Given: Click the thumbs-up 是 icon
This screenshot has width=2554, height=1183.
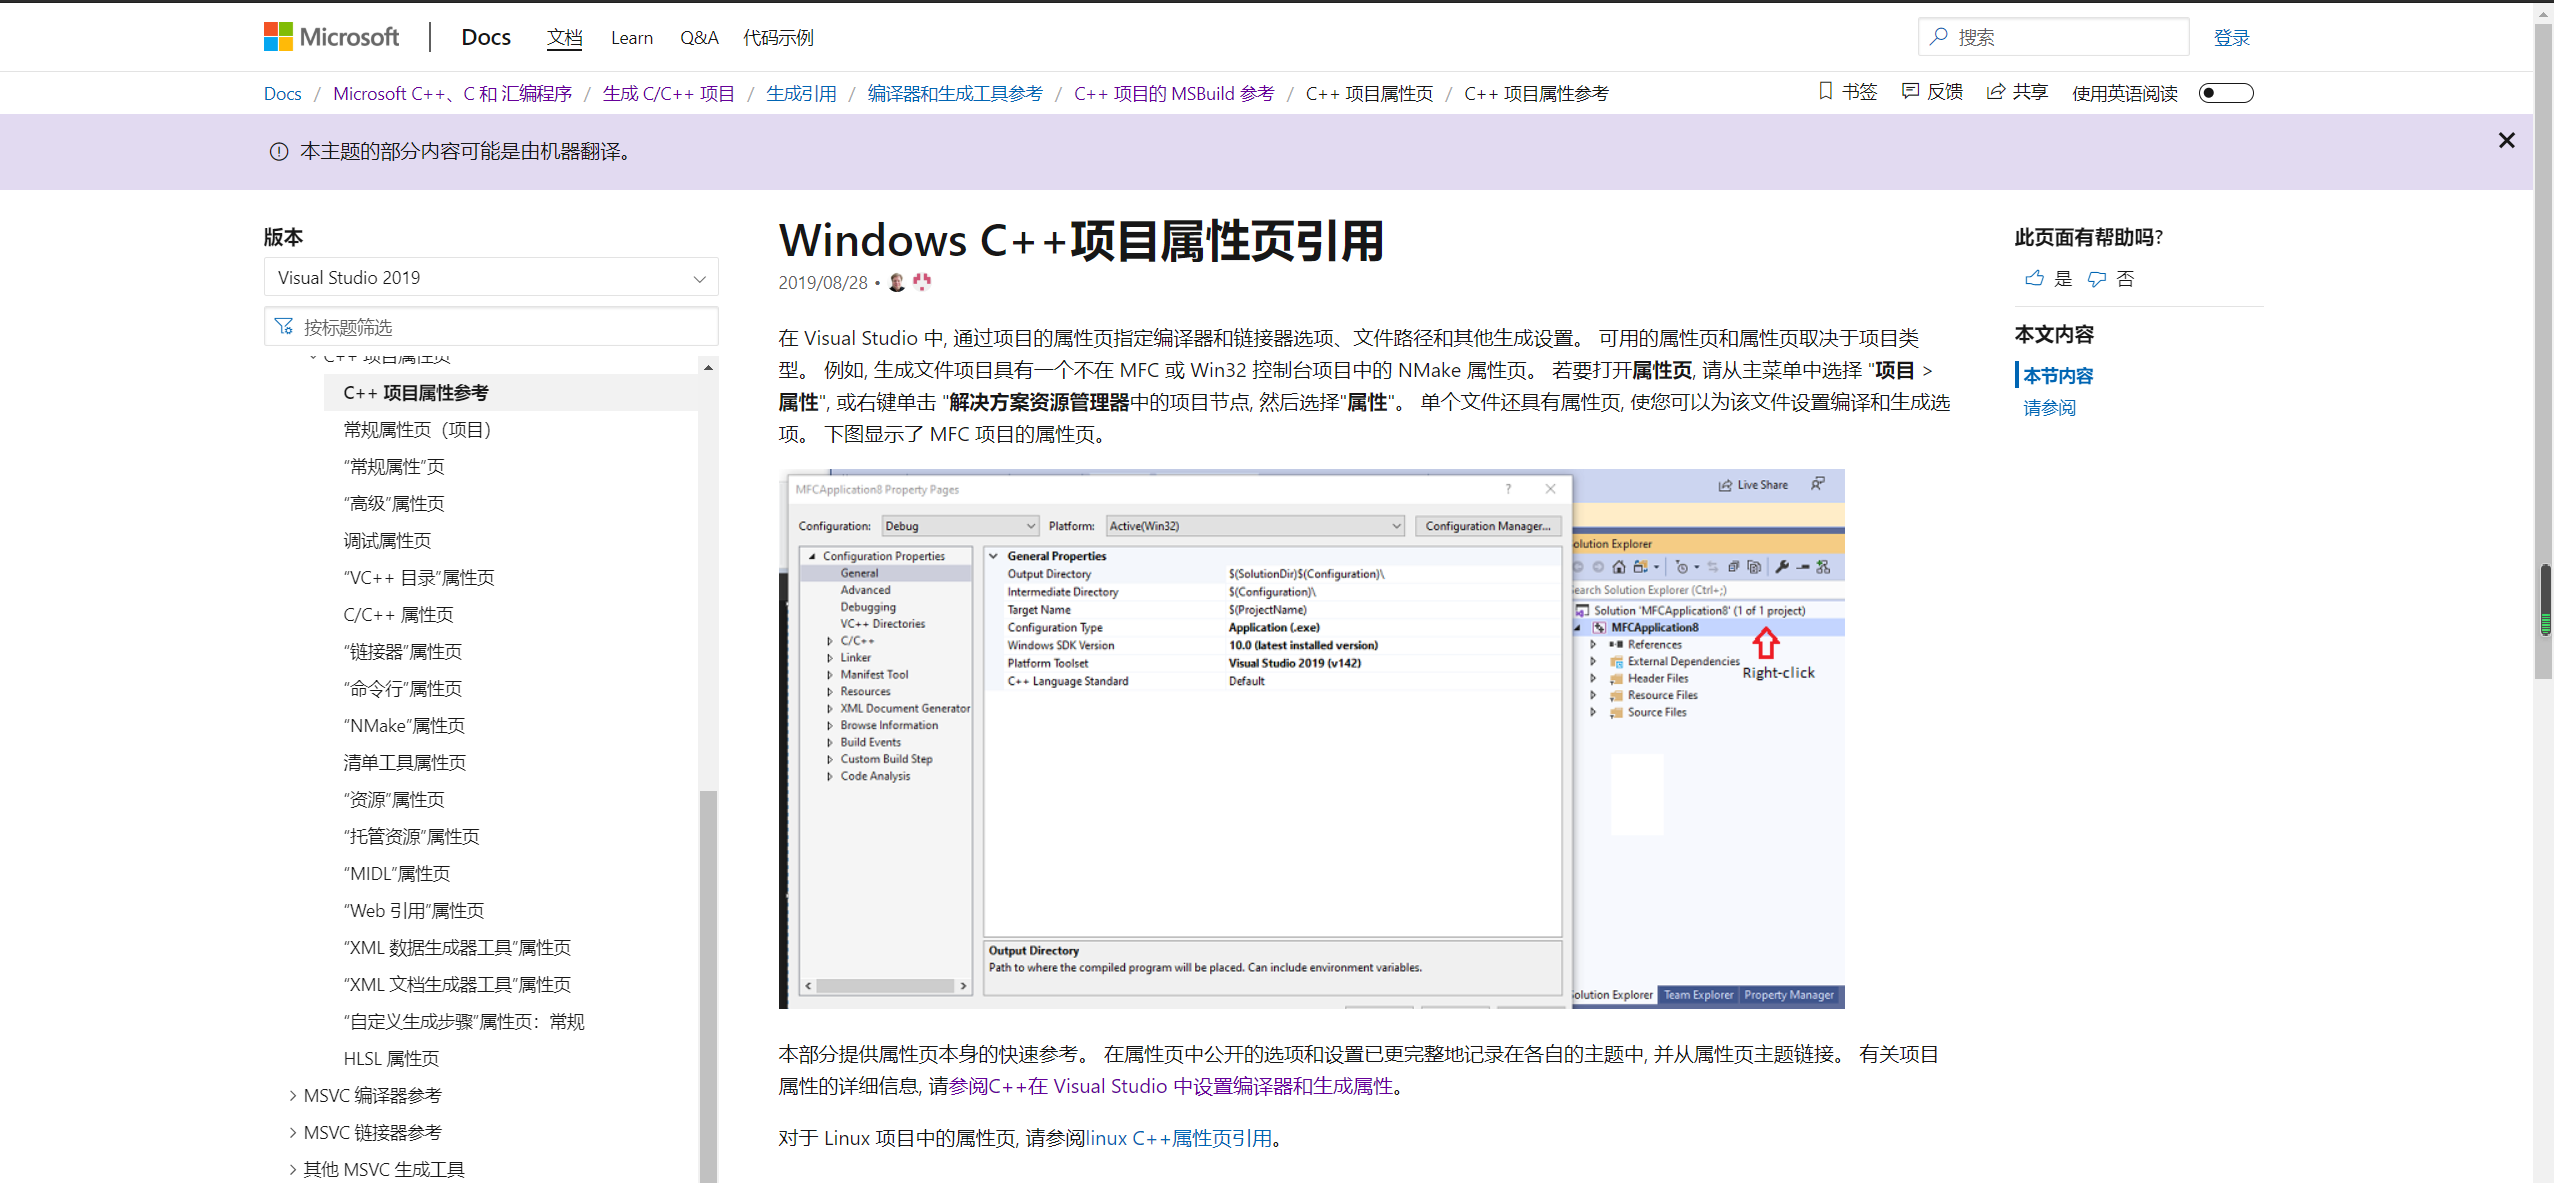Looking at the screenshot, I should (2034, 278).
